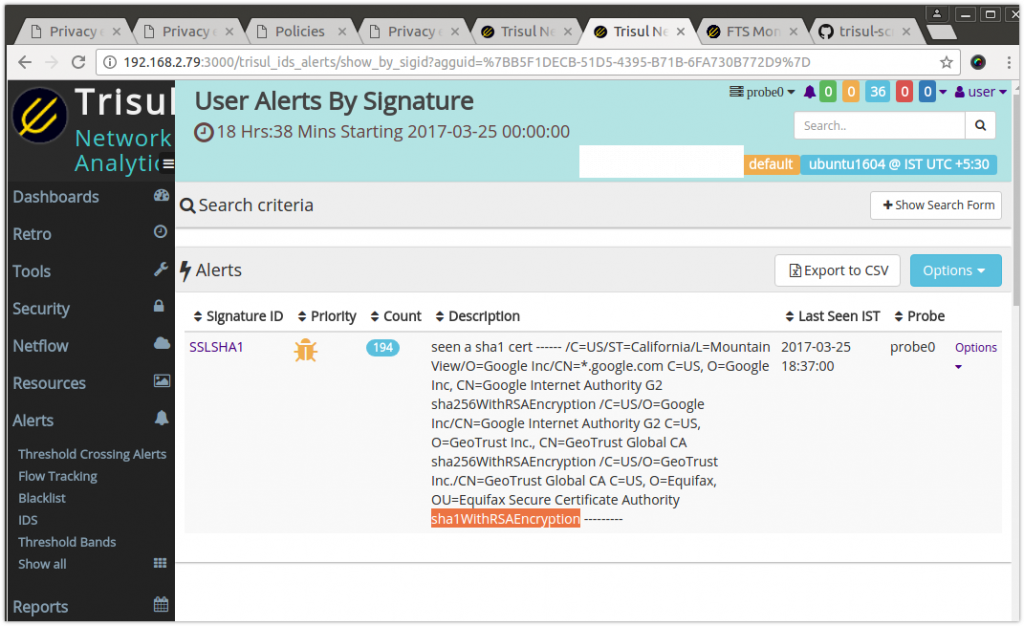Click the Show all grid icon

click(x=160, y=563)
